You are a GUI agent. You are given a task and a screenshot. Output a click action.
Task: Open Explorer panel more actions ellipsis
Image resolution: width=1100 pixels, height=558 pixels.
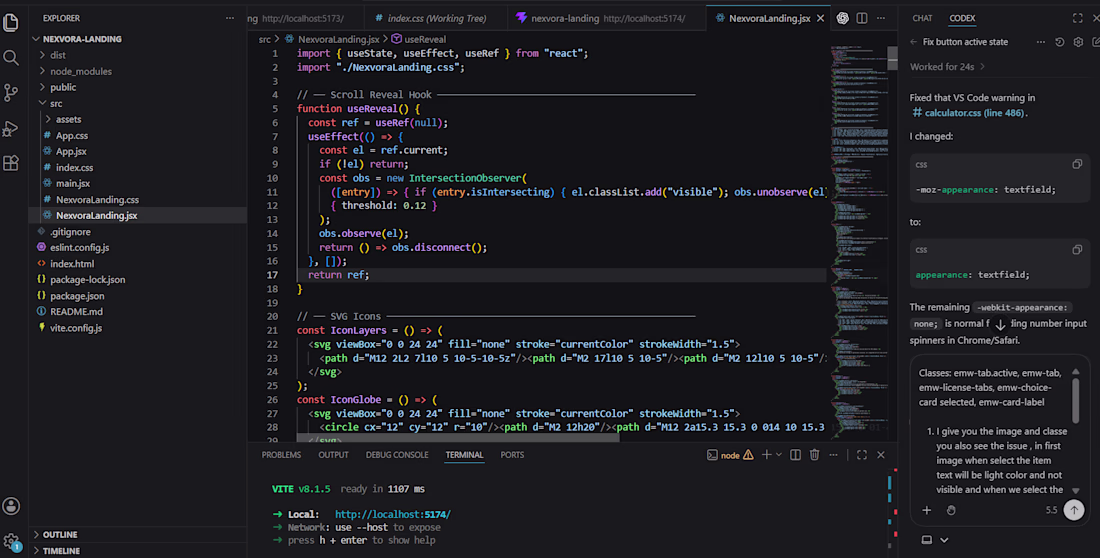(230, 18)
